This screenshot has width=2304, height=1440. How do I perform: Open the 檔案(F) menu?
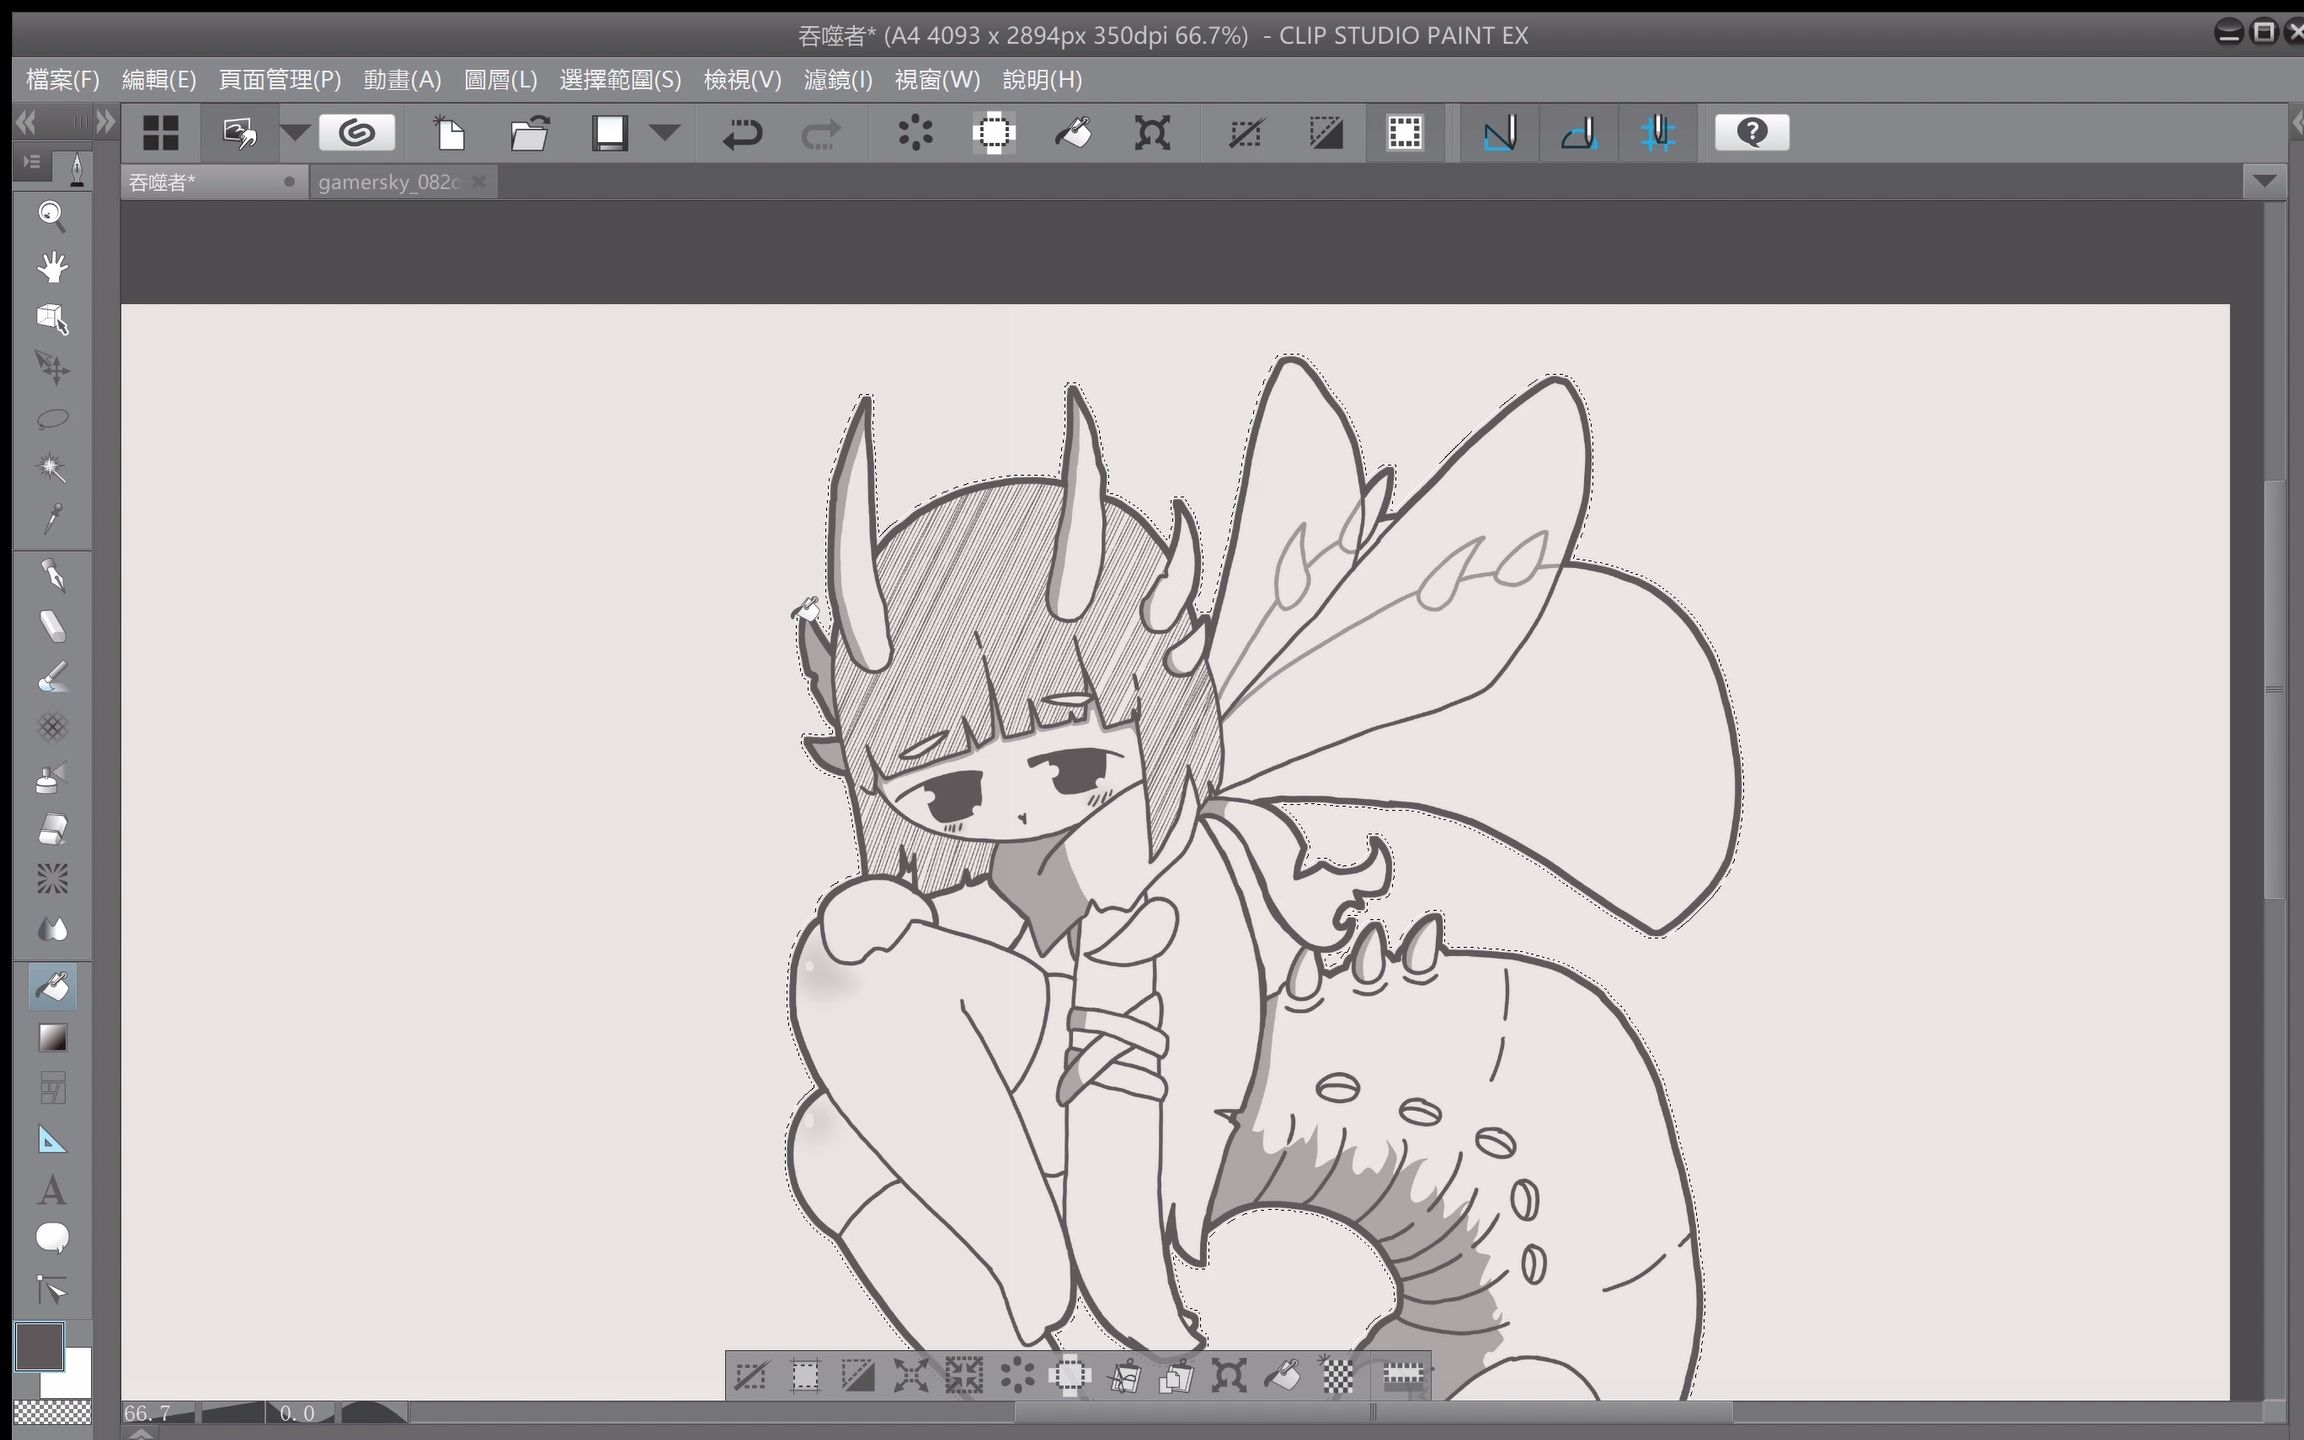pos(63,79)
